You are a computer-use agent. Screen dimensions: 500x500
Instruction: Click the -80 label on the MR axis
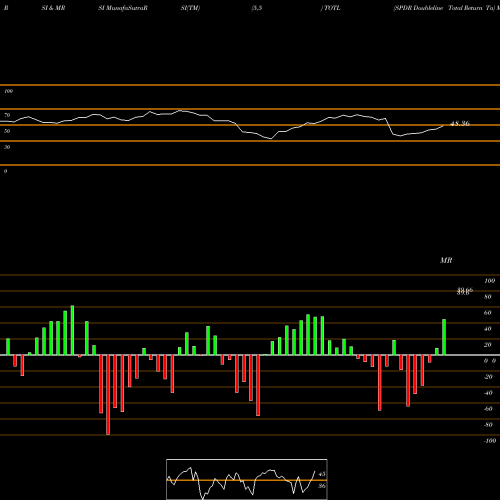(x=488, y=425)
